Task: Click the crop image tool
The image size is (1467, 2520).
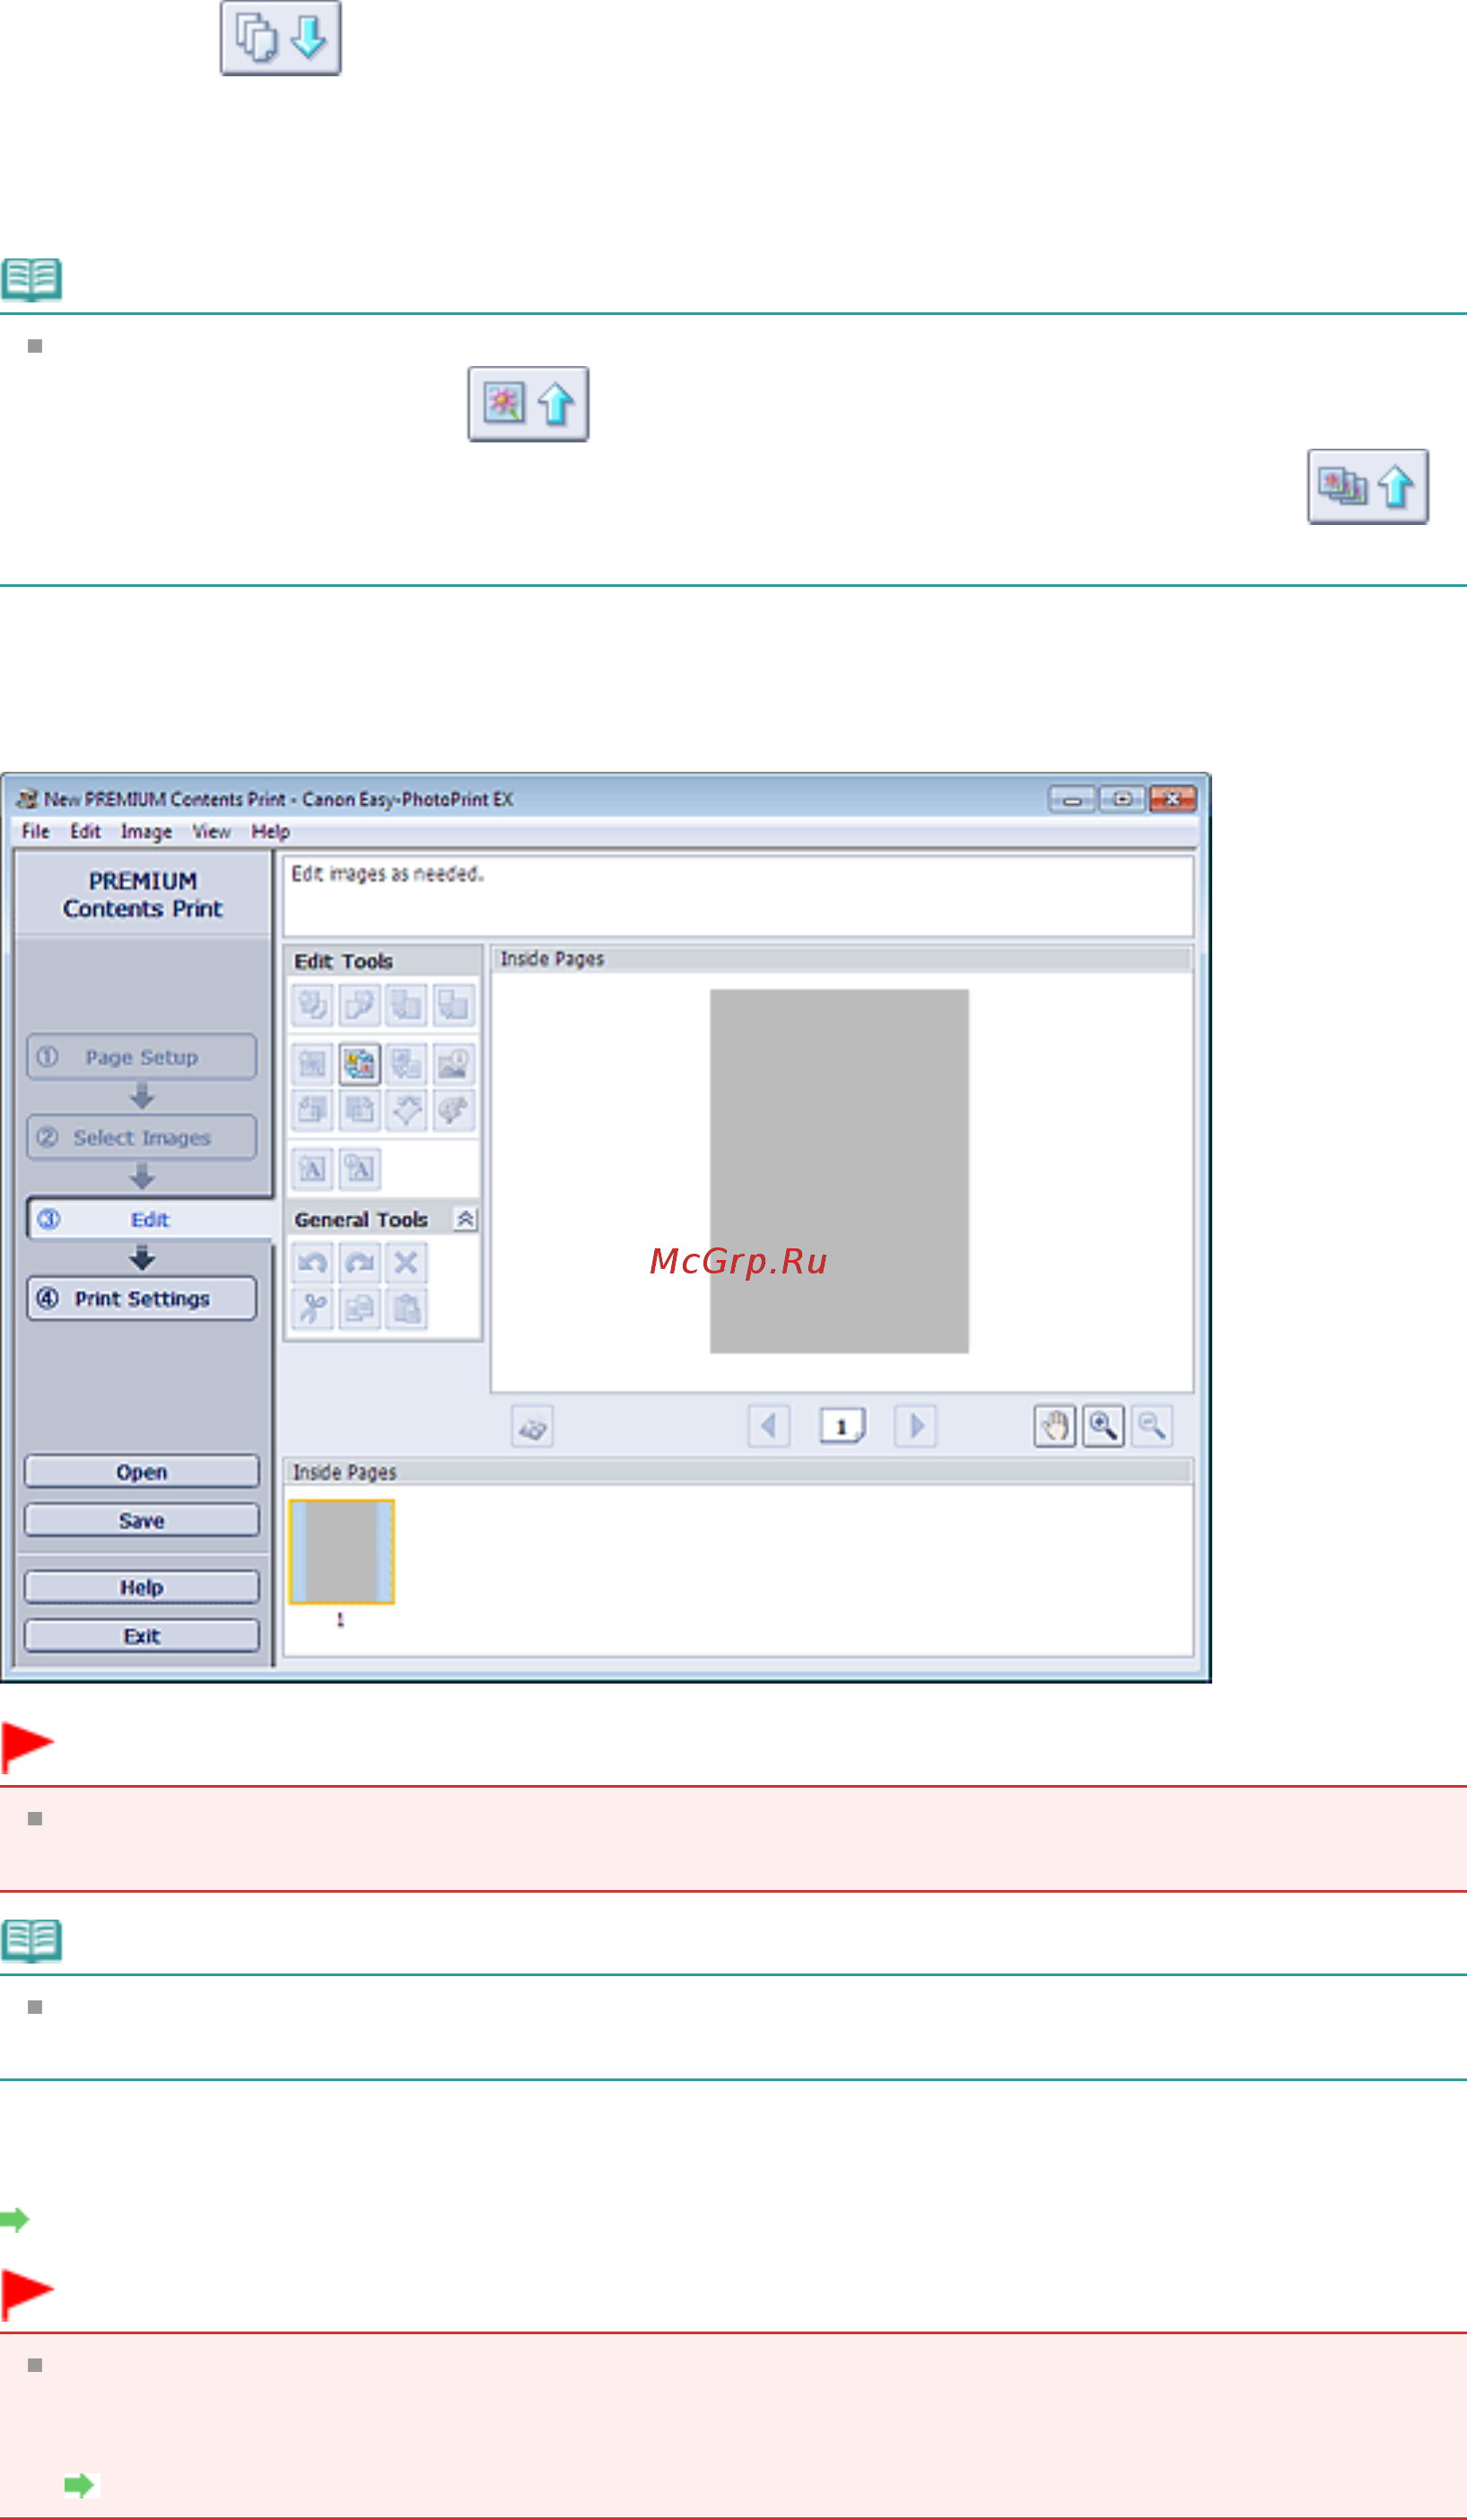Action: point(359,1110)
